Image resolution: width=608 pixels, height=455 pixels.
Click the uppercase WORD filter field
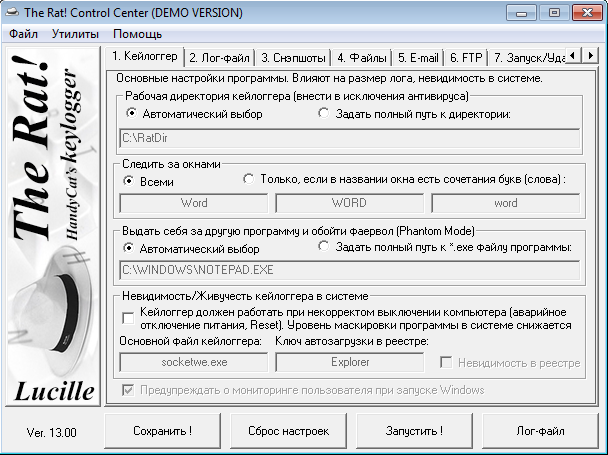click(349, 203)
